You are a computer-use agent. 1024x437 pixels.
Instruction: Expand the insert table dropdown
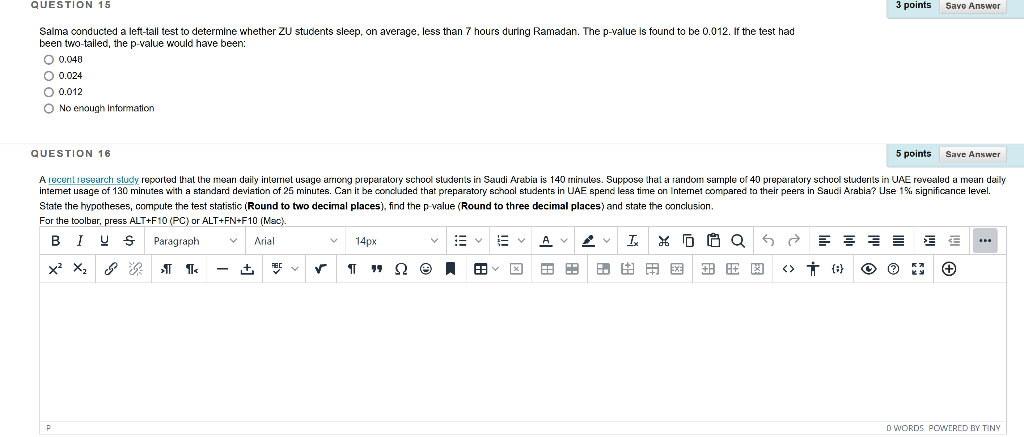click(x=496, y=268)
